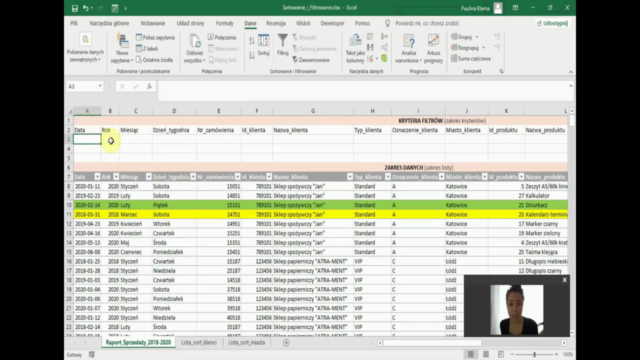Switch to Recenzja tab
This screenshot has height=360, width=640.
pyautogui.click(x=276, y=23)
